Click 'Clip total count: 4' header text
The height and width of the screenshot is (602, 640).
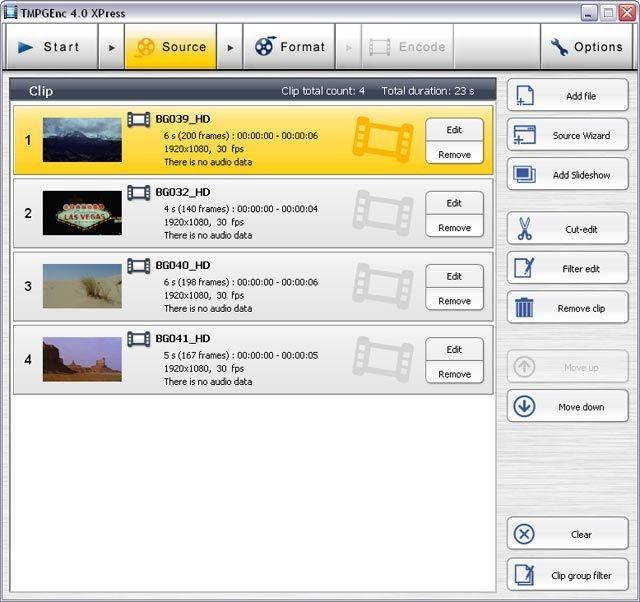tap(323, 91)
